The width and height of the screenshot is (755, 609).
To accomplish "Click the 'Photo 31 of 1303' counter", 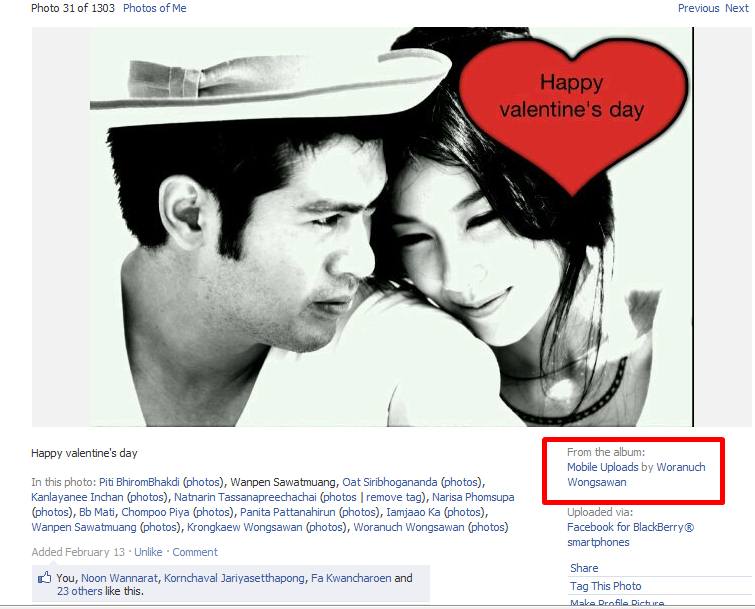I will click(x=73, y=8).
